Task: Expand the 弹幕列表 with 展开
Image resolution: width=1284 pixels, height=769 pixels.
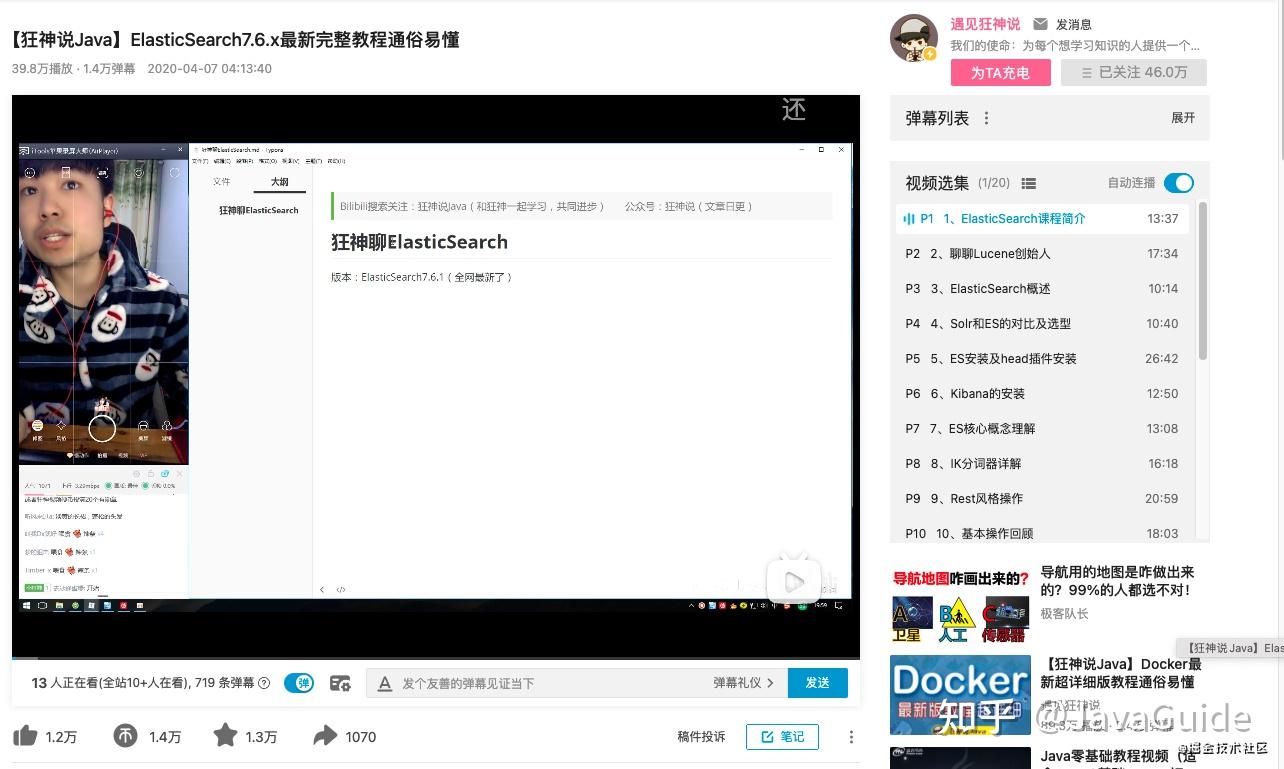Action: [1183, 118]
